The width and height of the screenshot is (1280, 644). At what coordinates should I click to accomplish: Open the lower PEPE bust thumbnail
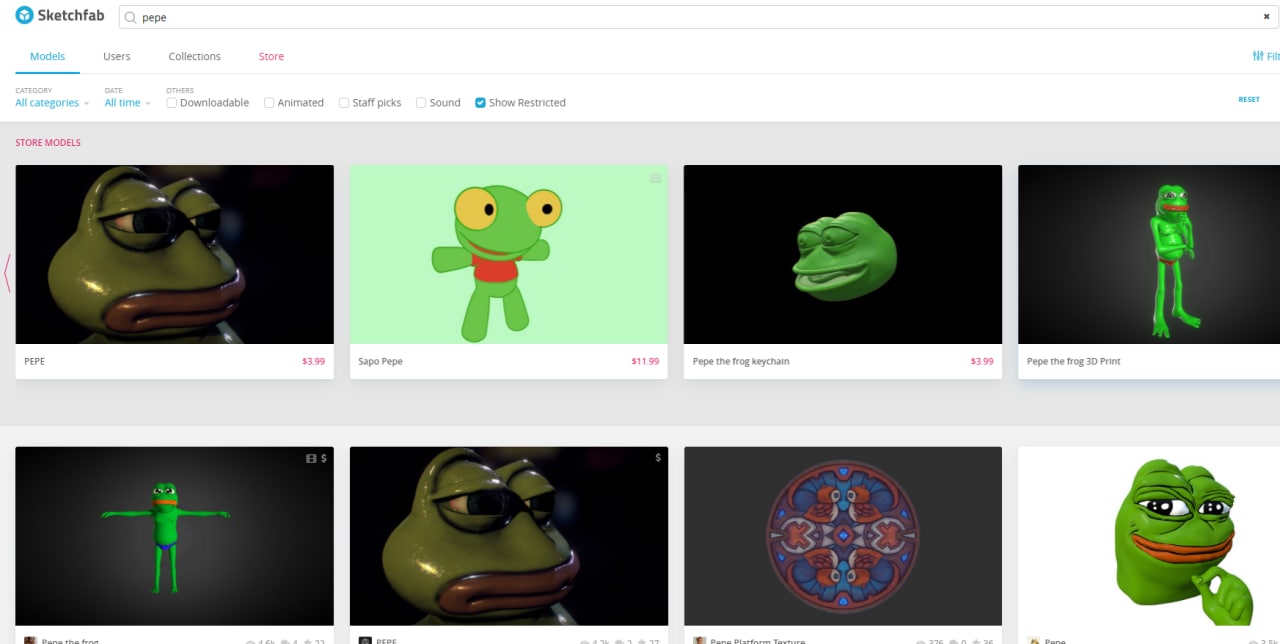click(x=509, y=536)
